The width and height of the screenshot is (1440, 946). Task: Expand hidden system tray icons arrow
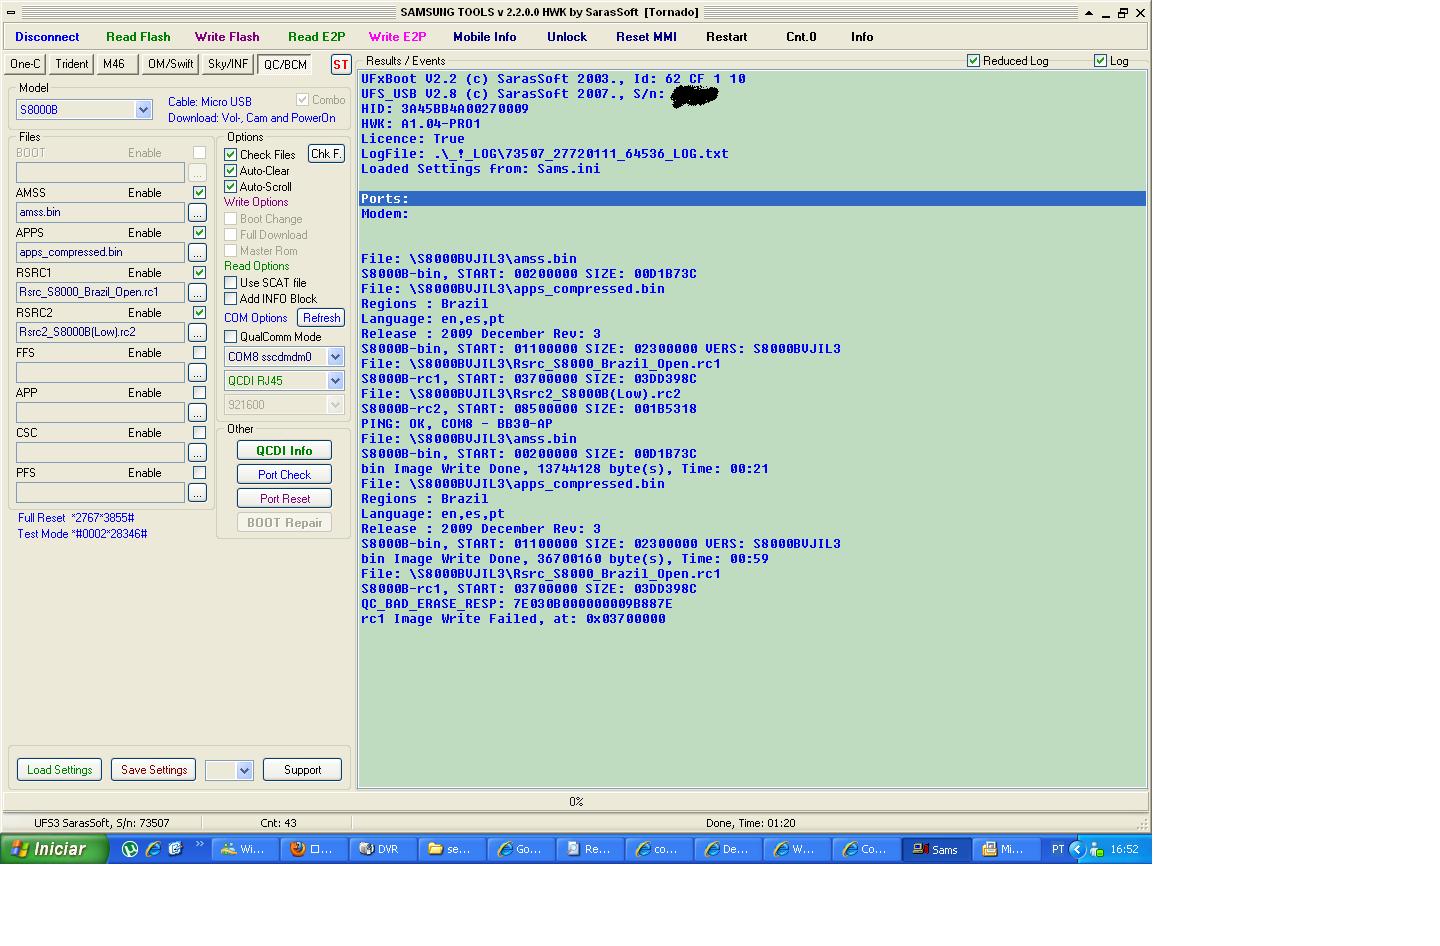1077,849
